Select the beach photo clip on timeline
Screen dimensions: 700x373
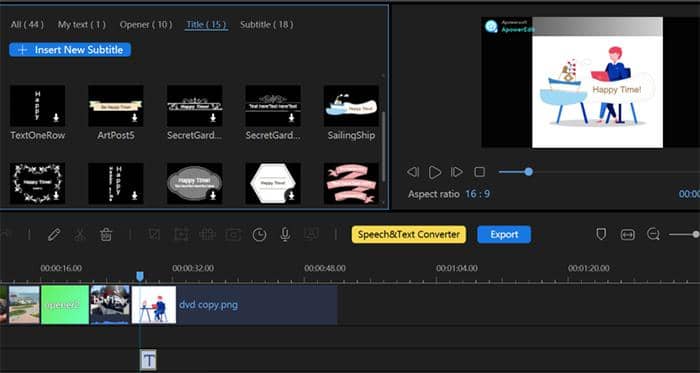(x=24, y=305)
